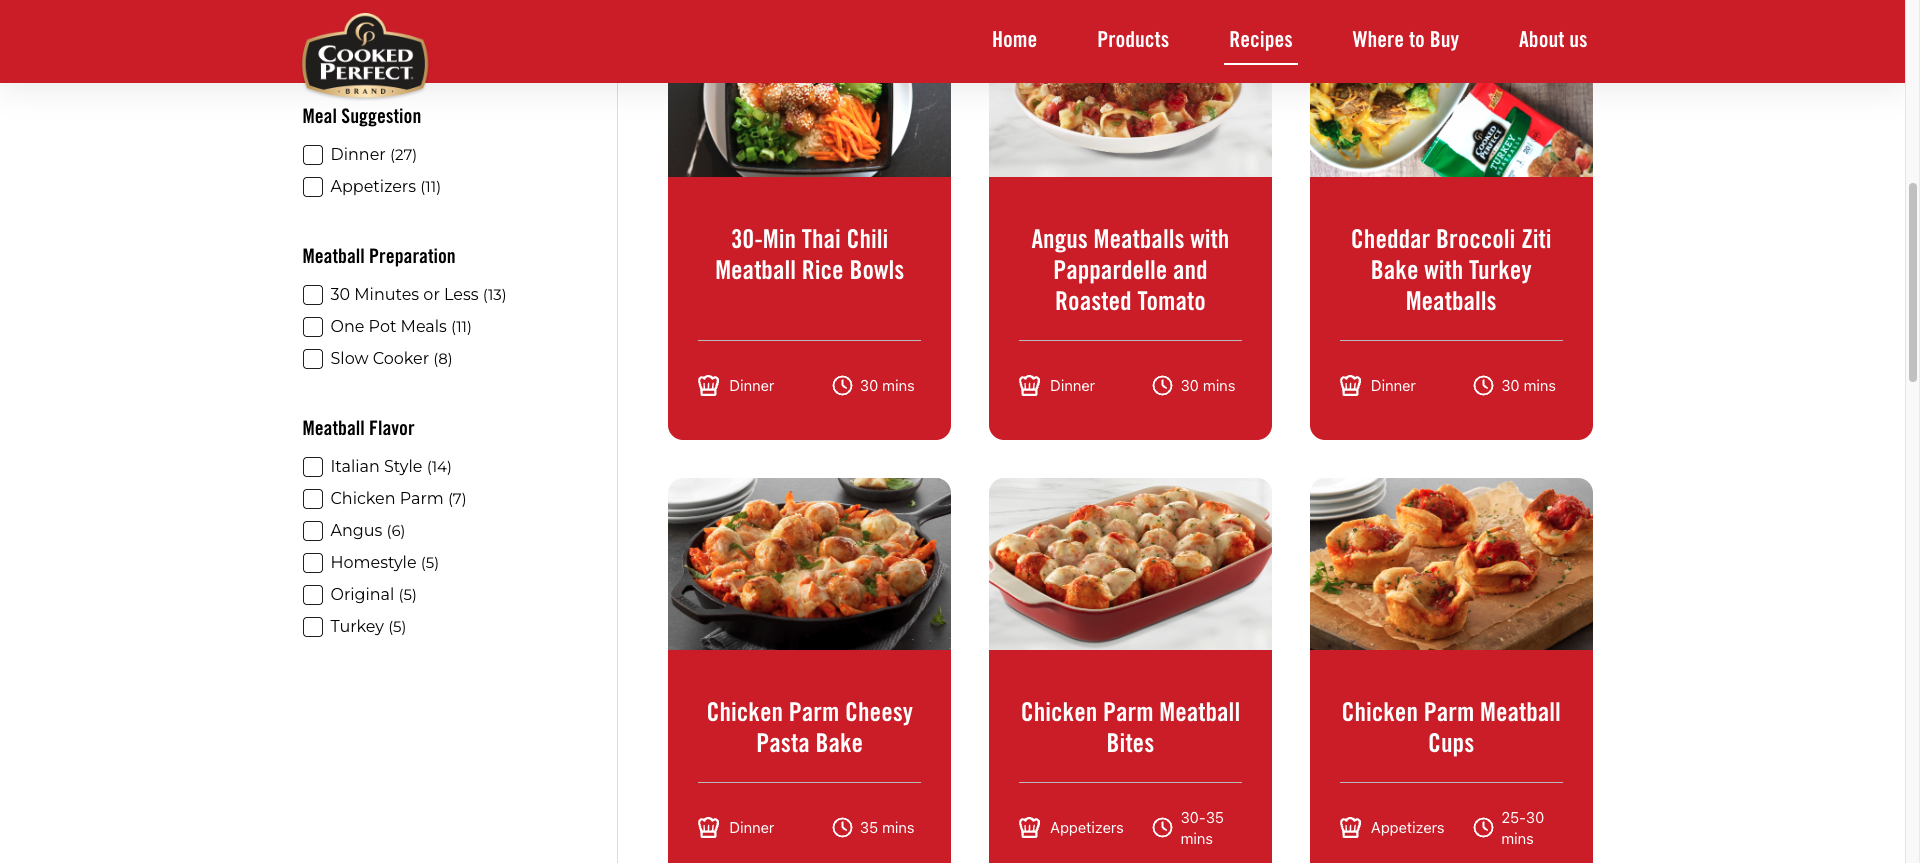The height and width of the screenshot is (863, 1920).
Task: Filter by Appetizers checkbox
Action: 313,187
